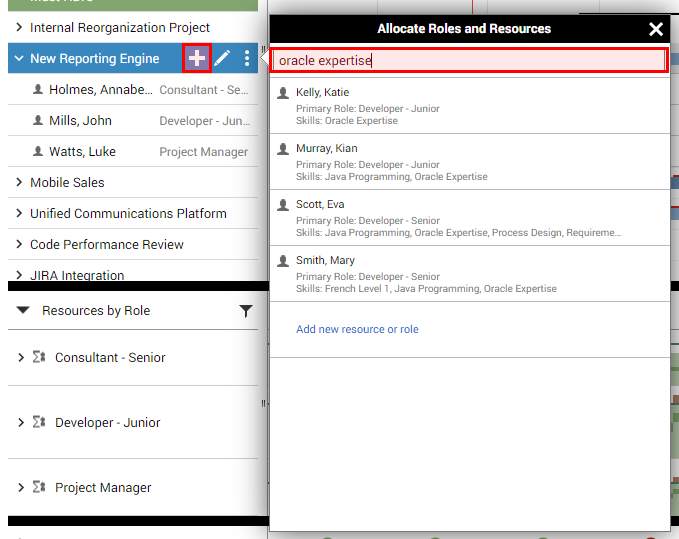
Task: Select Smith, Mary from search results
Action: 469,274
